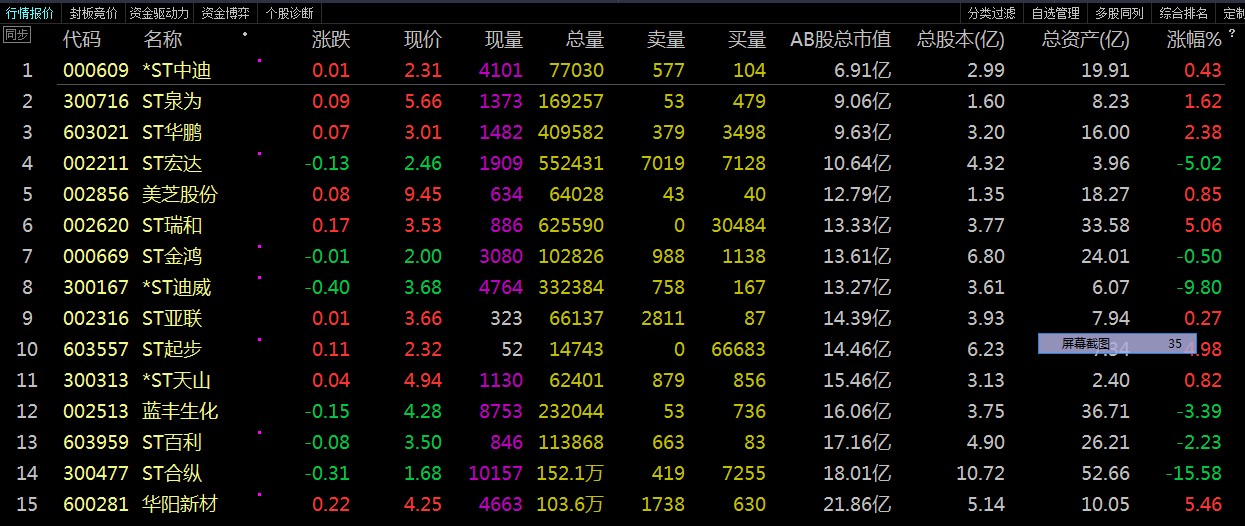
Task: Sort by the 总量 column header
Action: click(585, 40)
